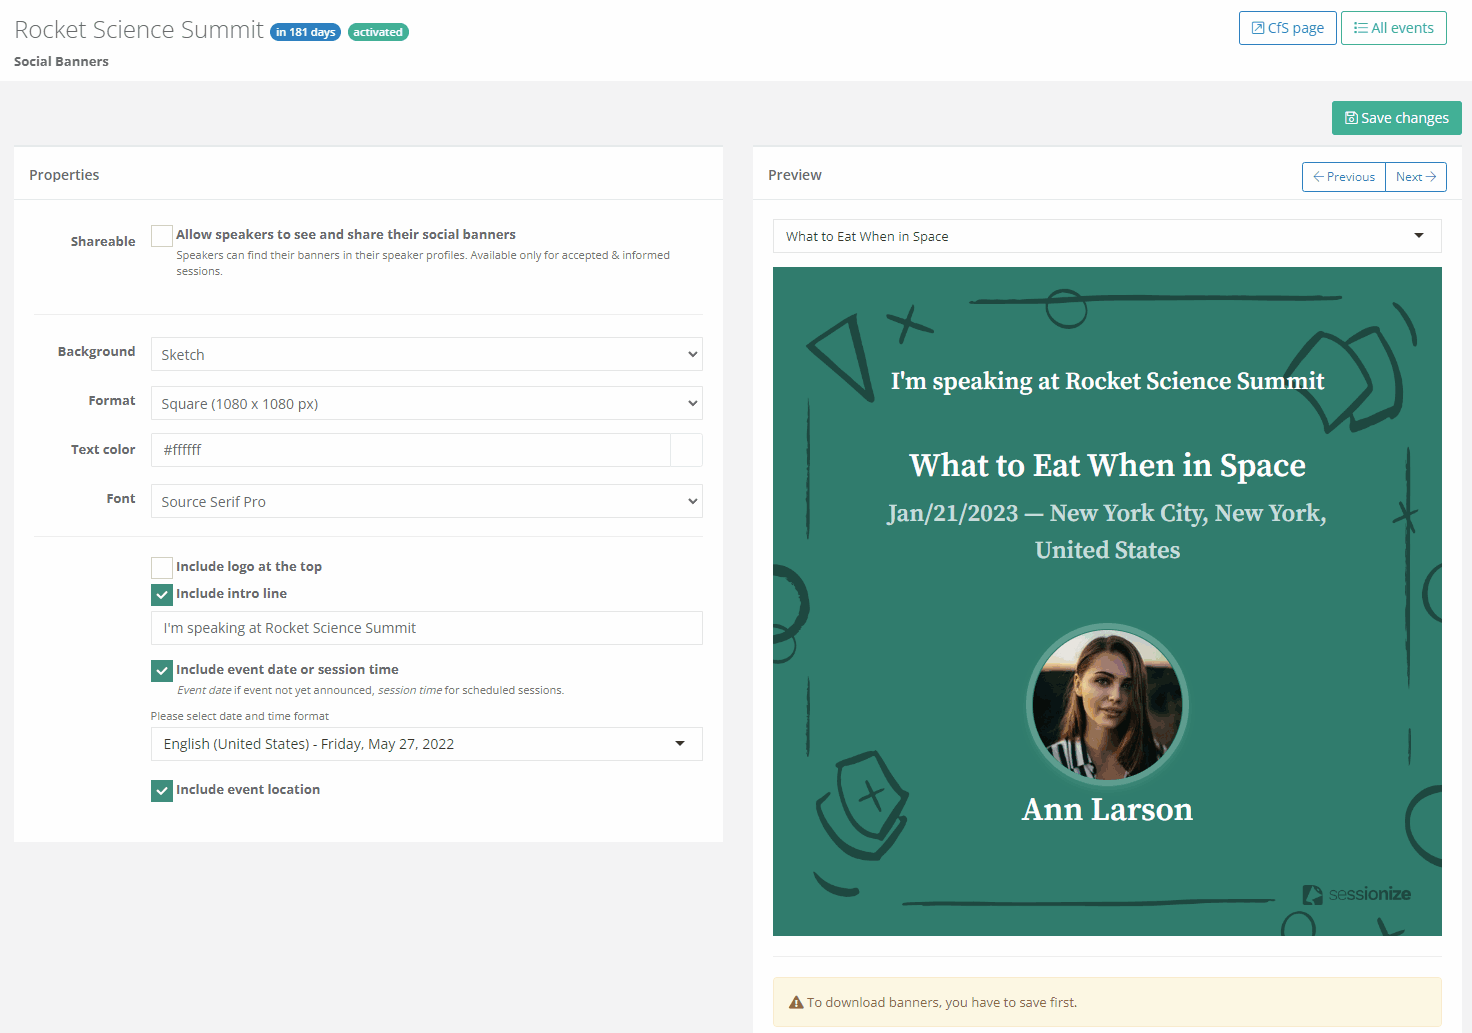Open the Font dropdown with Source Serif Pro
Image resolution: width=1472 pixels, height=1033 pixels.
tap(426, 502)
